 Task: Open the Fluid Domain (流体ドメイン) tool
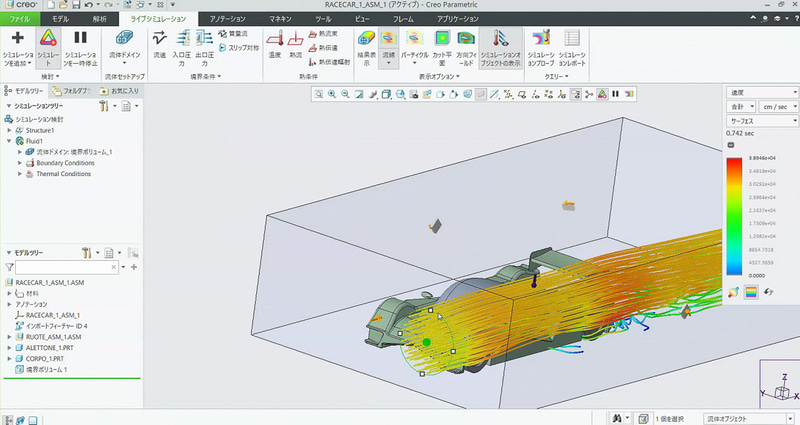click(x=124, y=39)
